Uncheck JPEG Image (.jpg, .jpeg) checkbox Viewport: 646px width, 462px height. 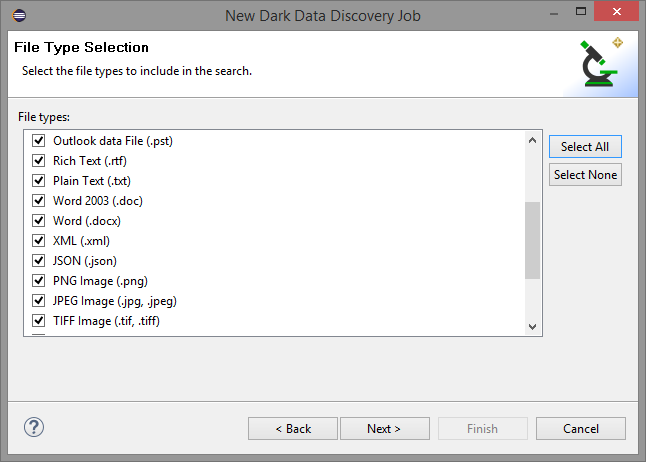pyautogui.click(x=40, y=301)
